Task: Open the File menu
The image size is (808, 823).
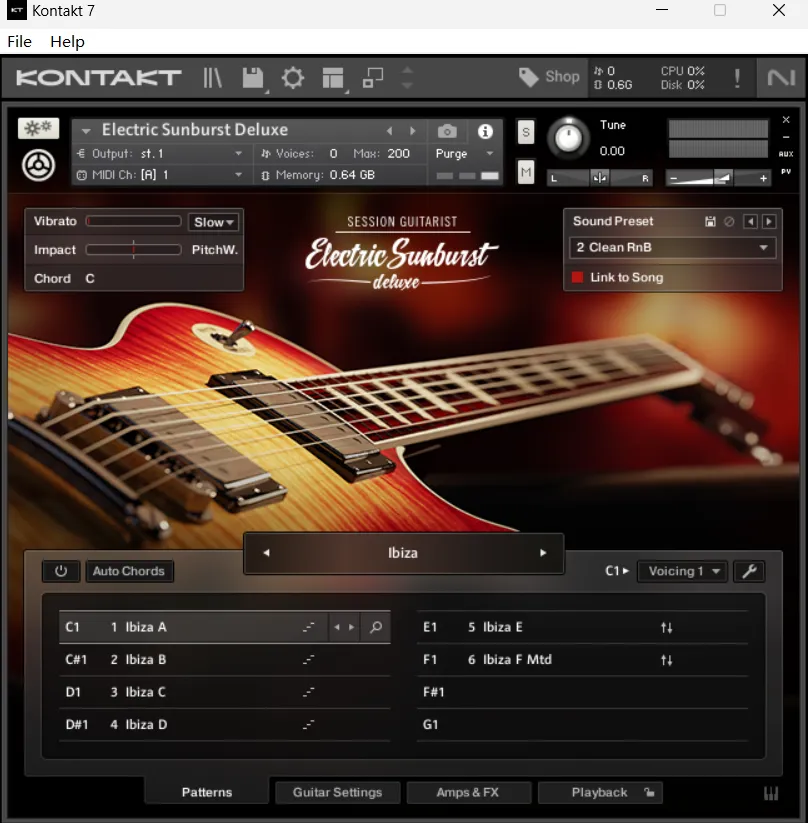Action: (19, 41)
